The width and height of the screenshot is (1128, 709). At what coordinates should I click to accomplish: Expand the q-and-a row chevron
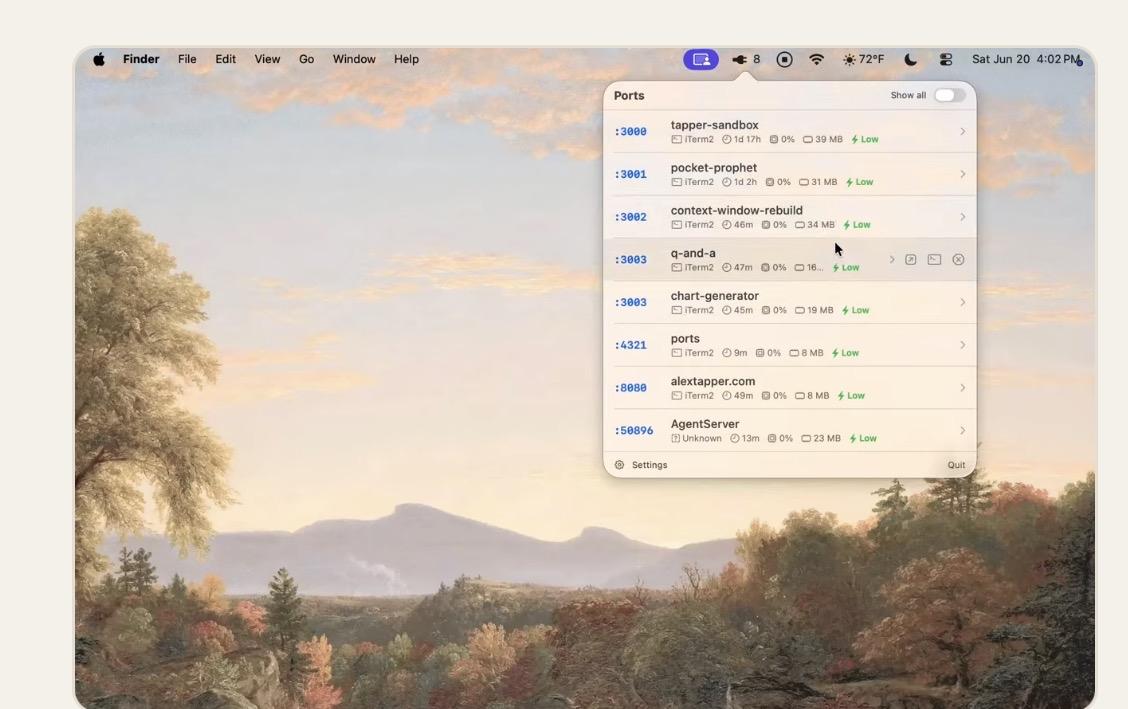(x=892, y=260)
